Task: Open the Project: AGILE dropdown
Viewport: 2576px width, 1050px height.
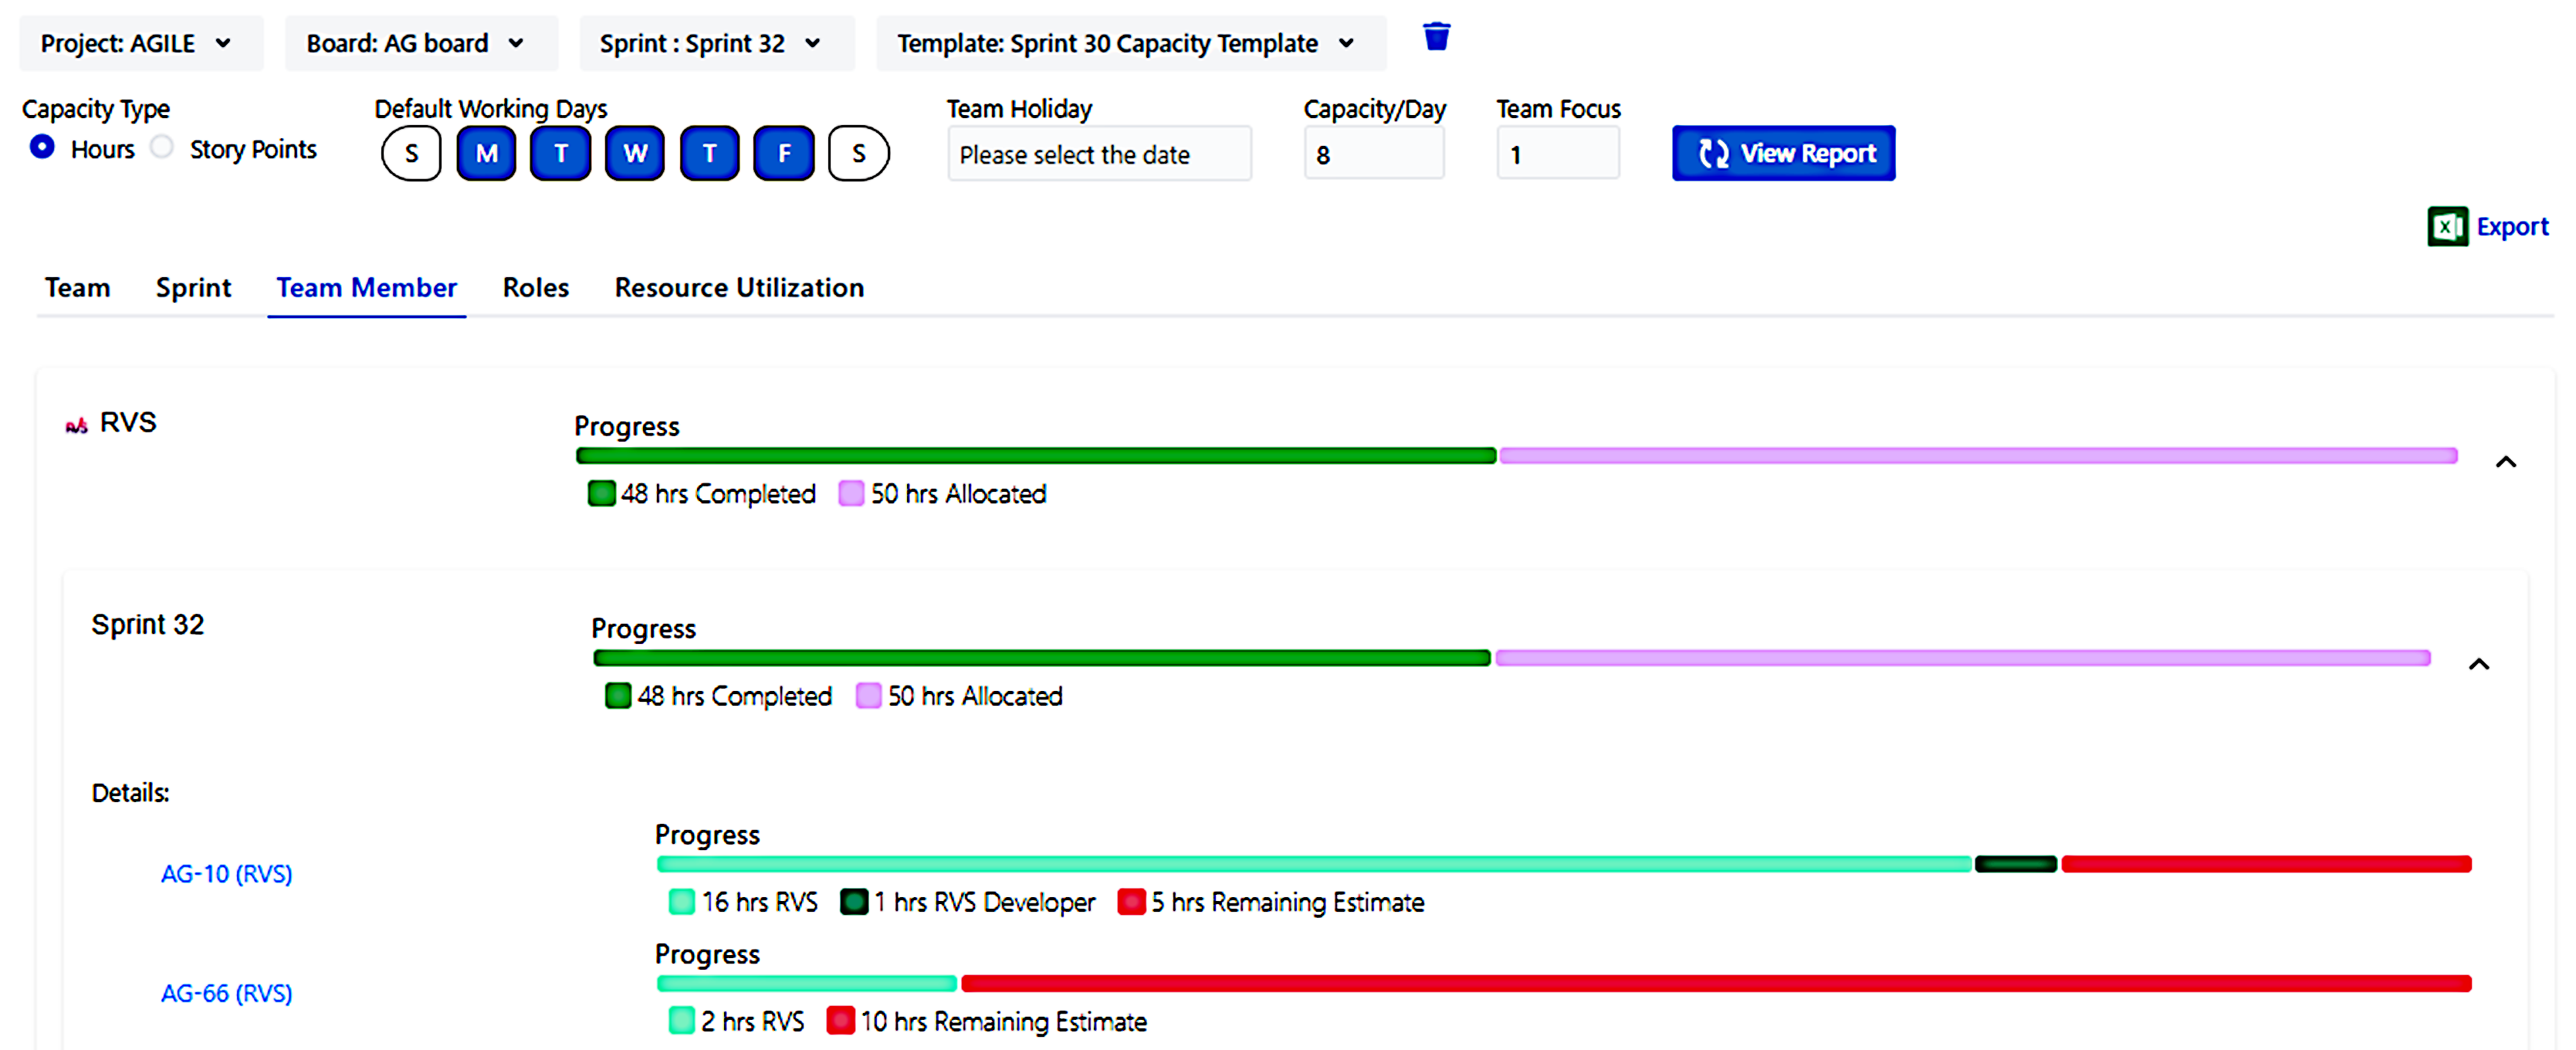Action: tap(140, 43)
